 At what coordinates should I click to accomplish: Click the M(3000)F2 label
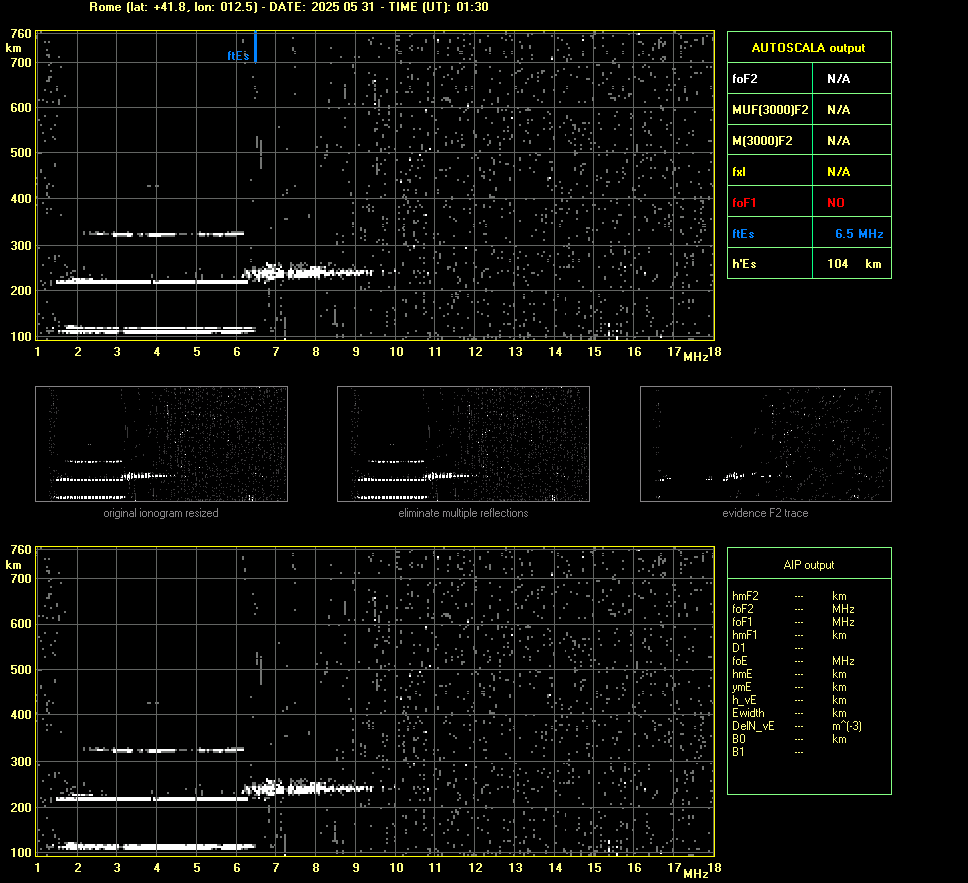point(762,141)
